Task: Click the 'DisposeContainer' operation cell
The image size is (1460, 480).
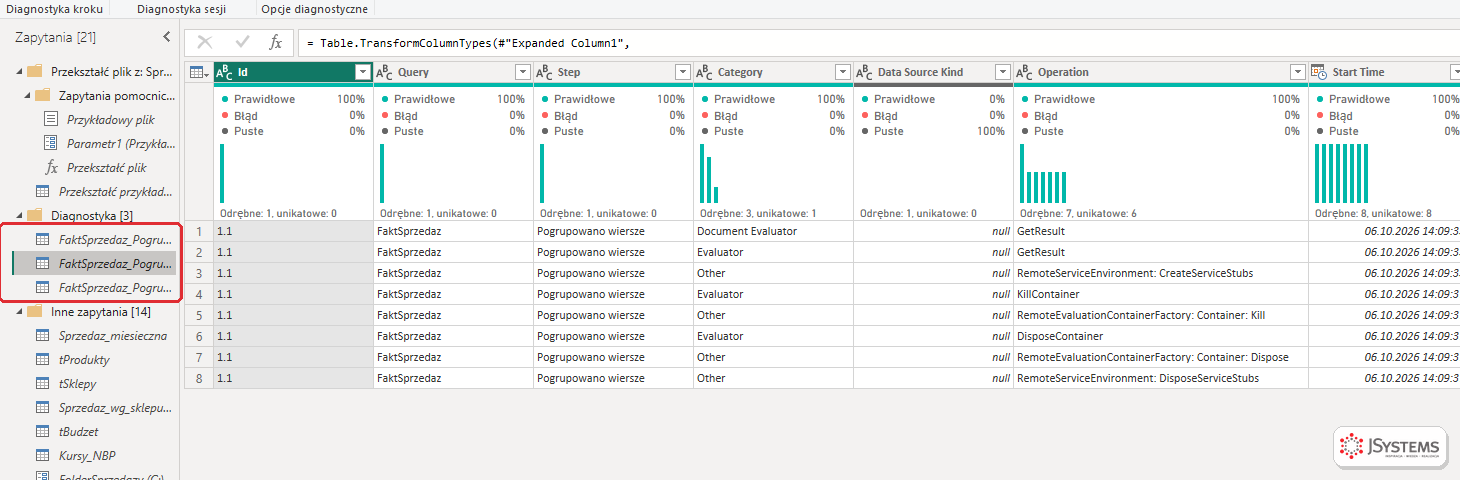Action: pyautogui.click(x=1161, y=336)
